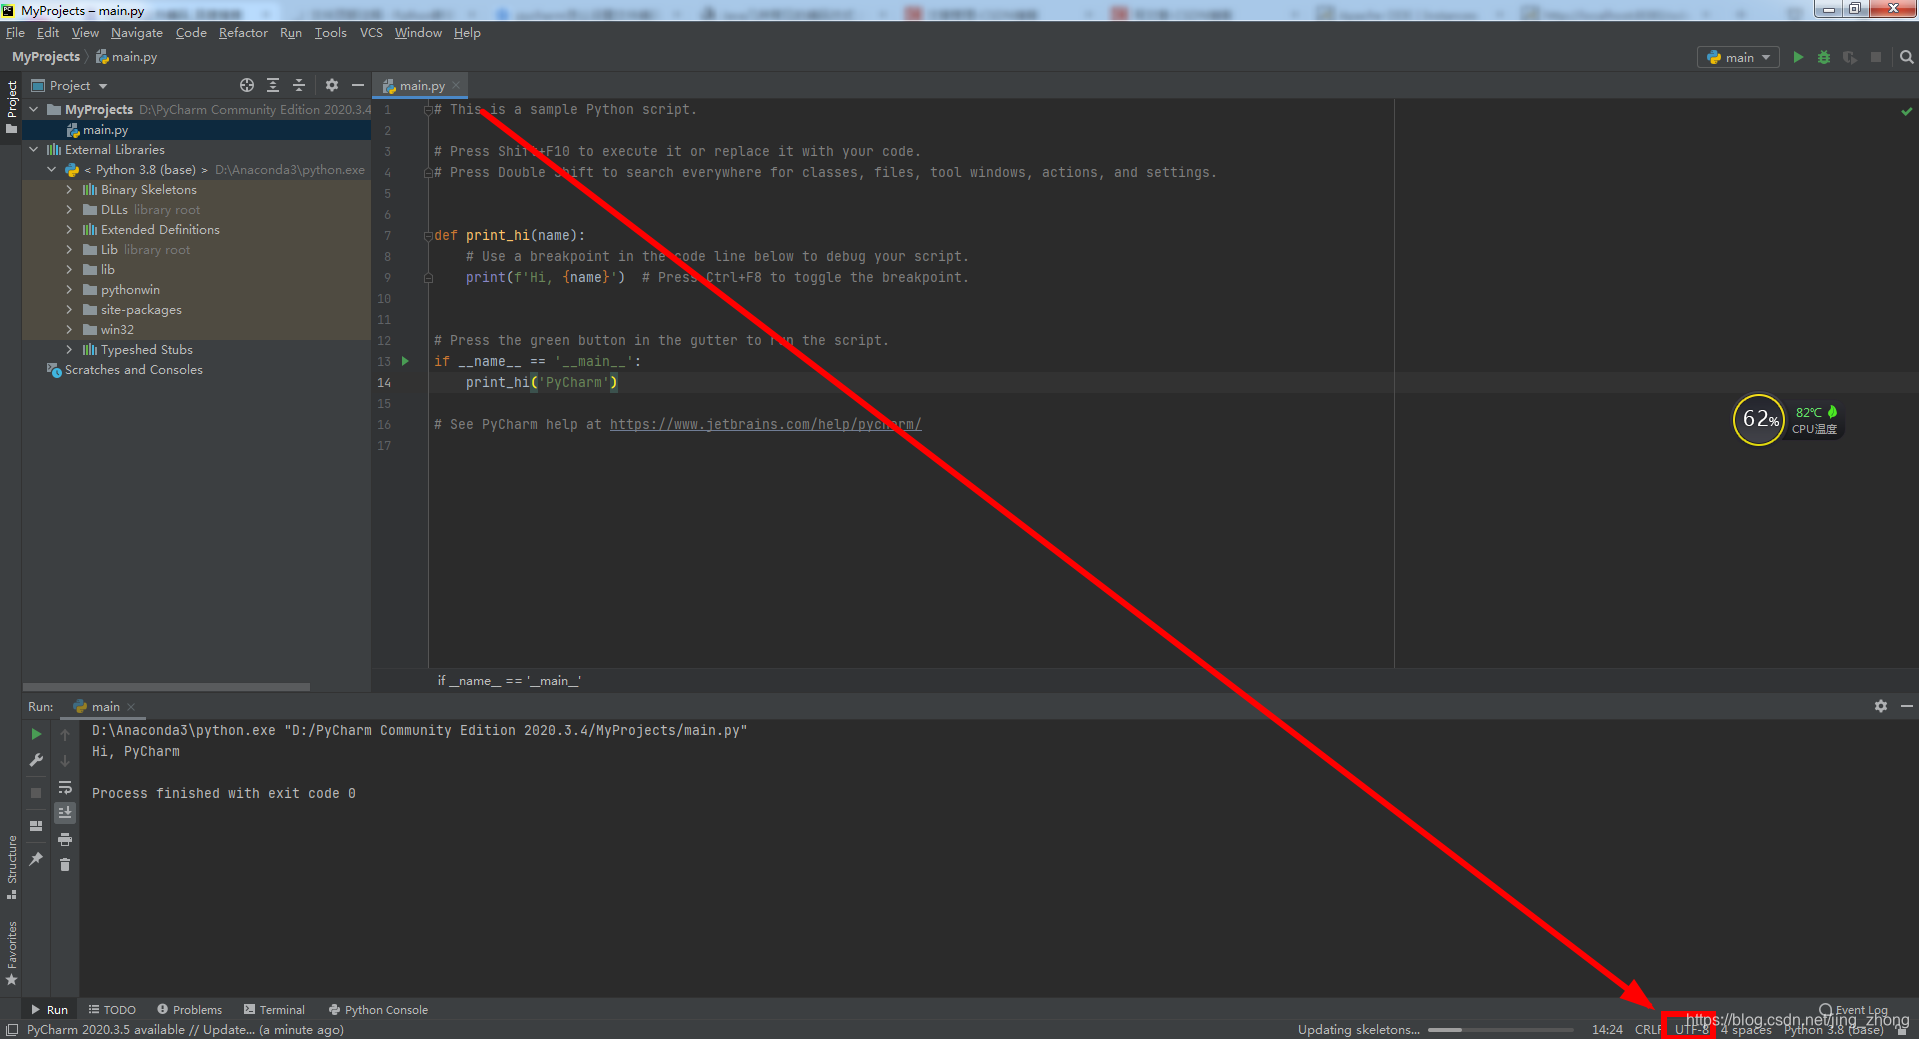Click Up the Stack Trace arrow
The height and width of the screenshot is (1039, 1919).
(x=65, y=734)
